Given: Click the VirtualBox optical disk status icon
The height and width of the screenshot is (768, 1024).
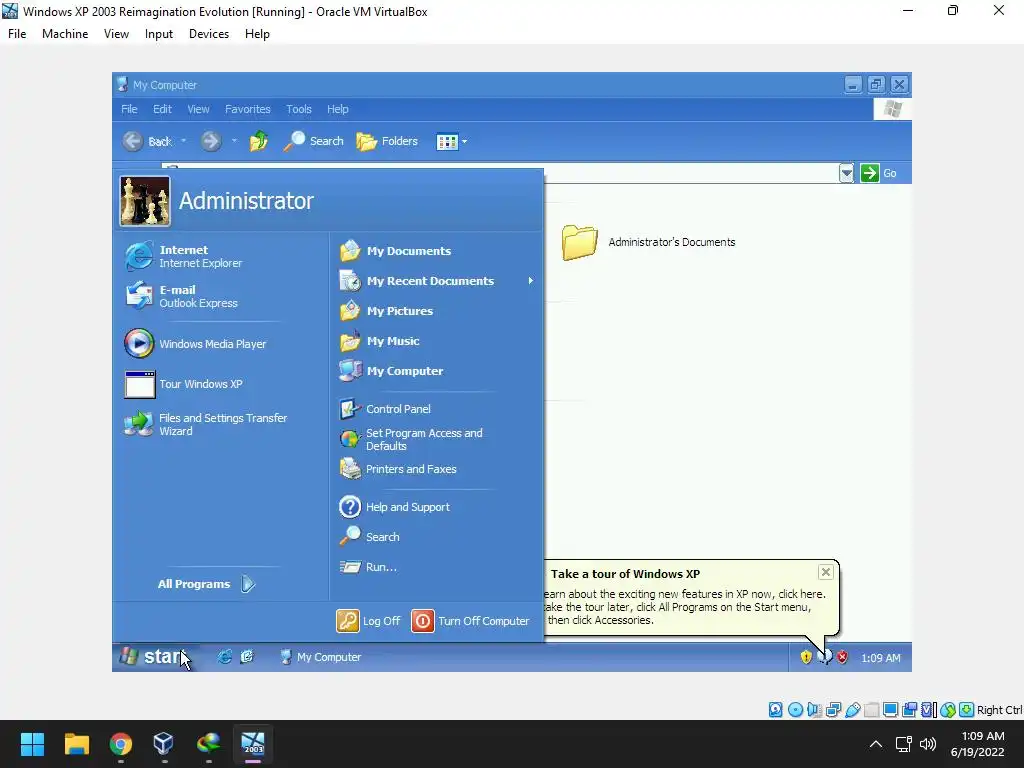Looking at the screenshot, I should 795,710.
